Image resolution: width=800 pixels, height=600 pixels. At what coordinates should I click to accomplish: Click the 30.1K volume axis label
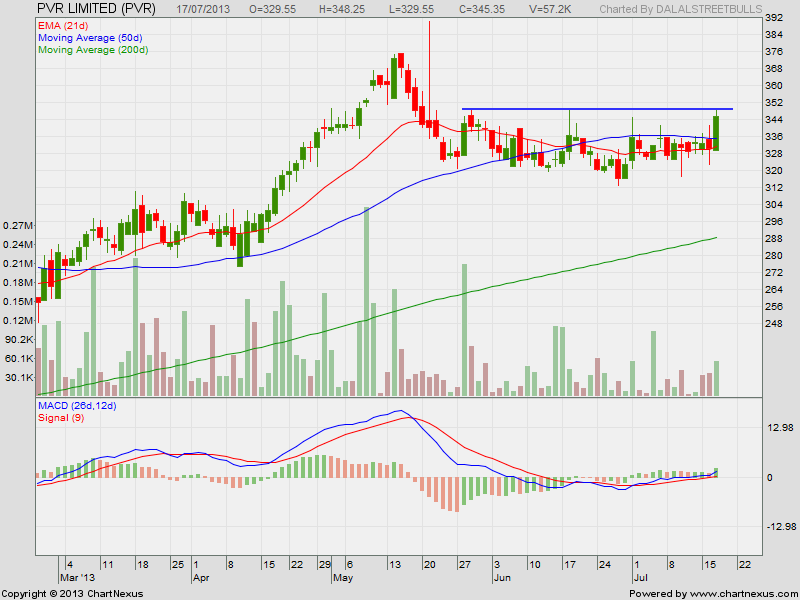tap(19, 377)
